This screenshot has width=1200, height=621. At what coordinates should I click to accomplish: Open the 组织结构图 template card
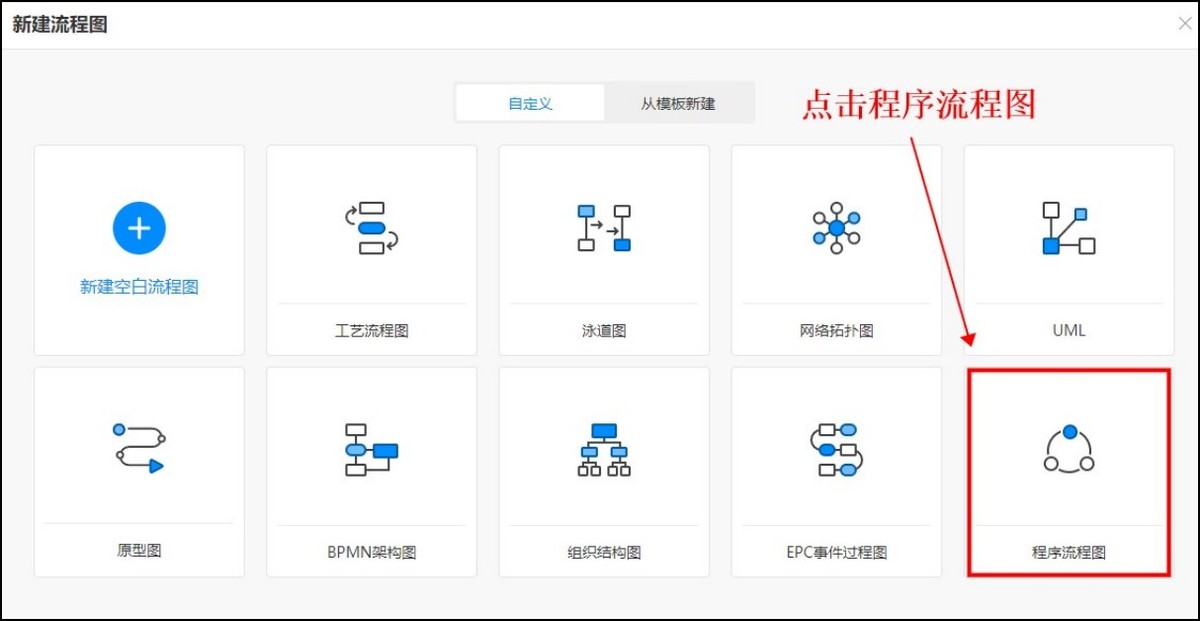603,472
